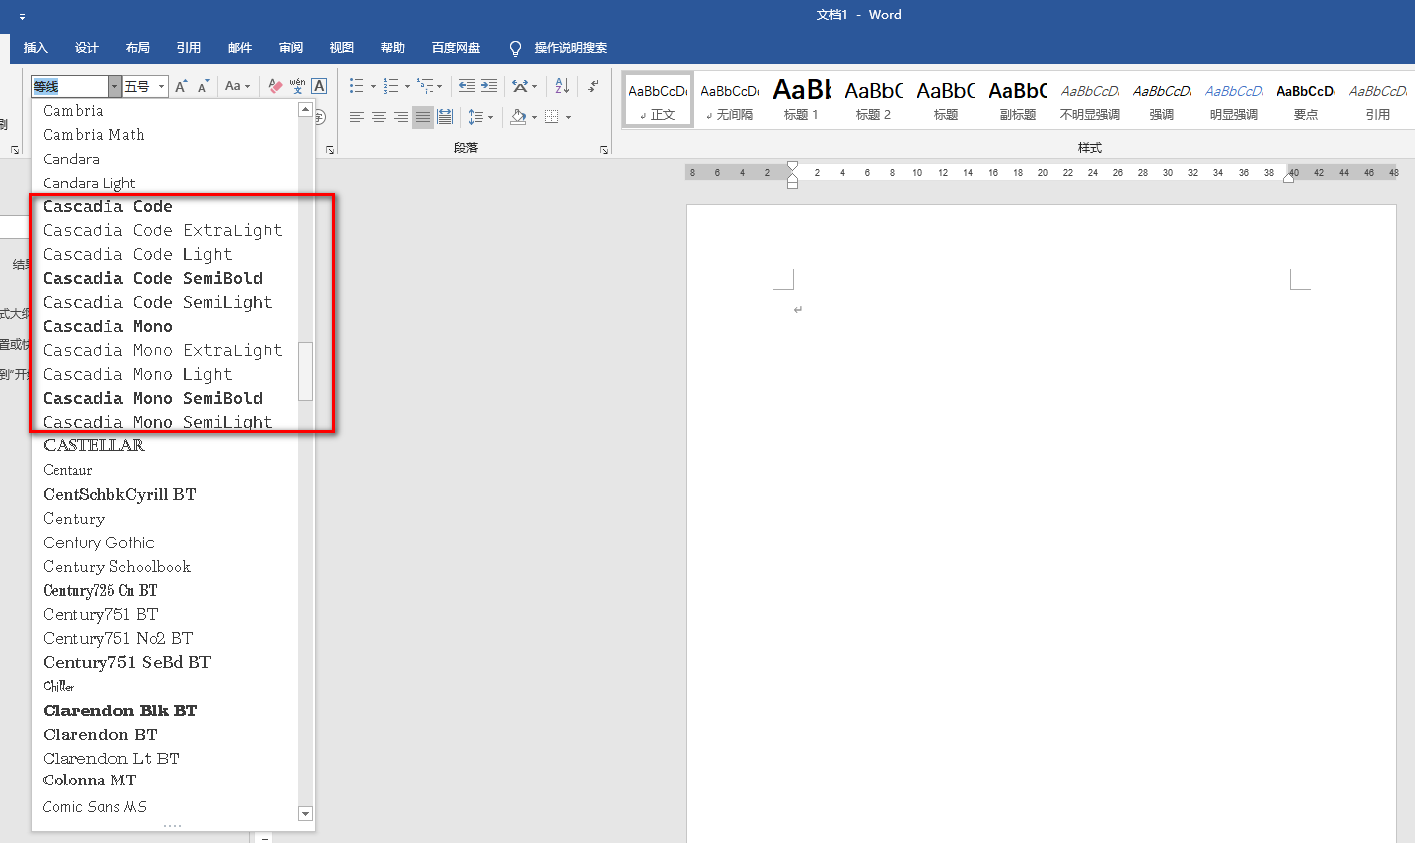The width and height of the screenshot is (1415, 843).
Task: Expand numbering library dropdown arrow
Action: click(407, 86)
